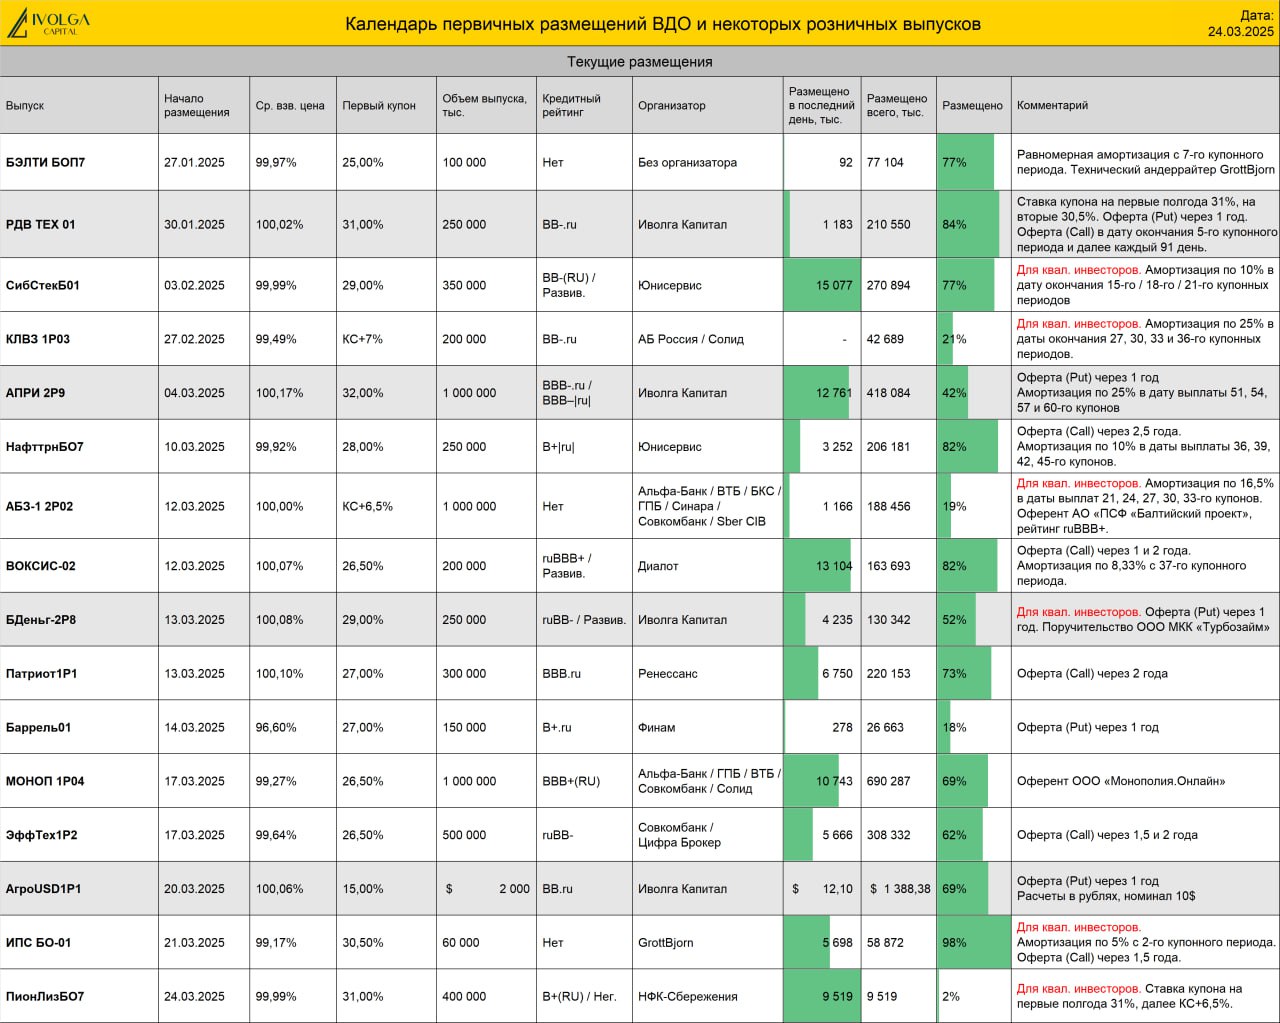Click the credit rating 'B+|ru|'
Viewport: 1280px width, 1023px height.
coord(558,447)
